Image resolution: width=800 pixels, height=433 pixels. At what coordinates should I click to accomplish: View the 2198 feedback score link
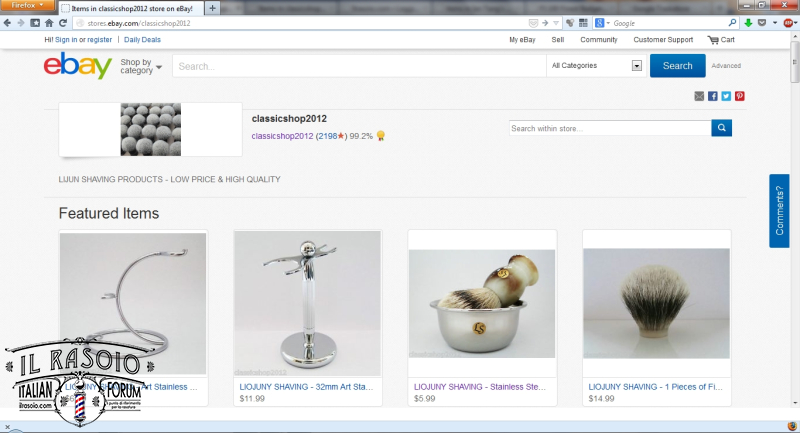pyautogui.click(x=328, y=136)
